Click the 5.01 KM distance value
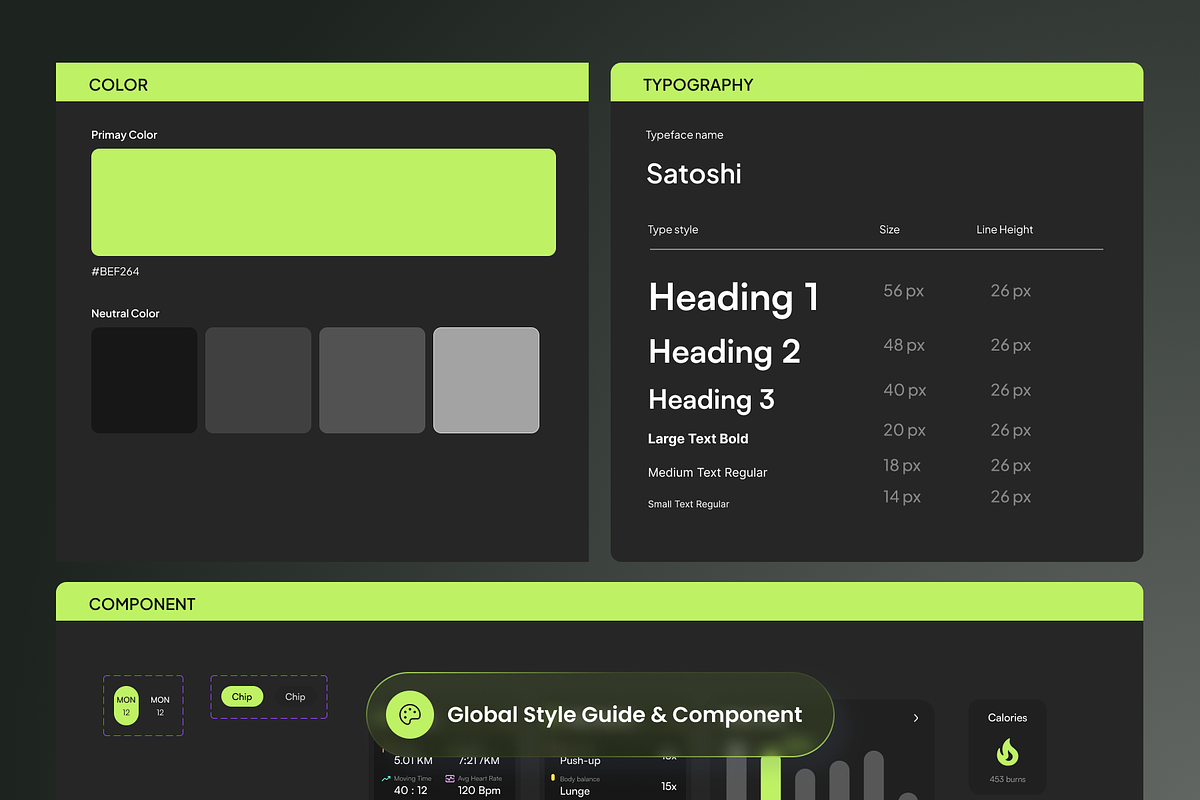The width and height of the screenshot is (1200, 800). pos(413,760)
